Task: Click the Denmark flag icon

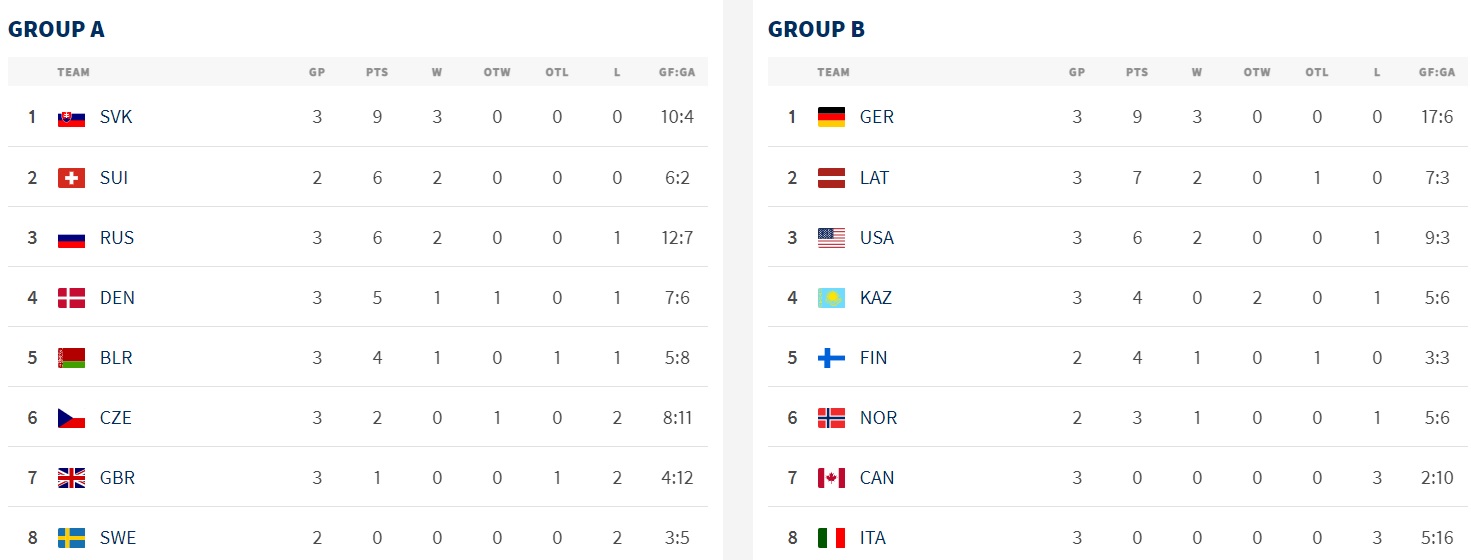Action: point(71,297)
